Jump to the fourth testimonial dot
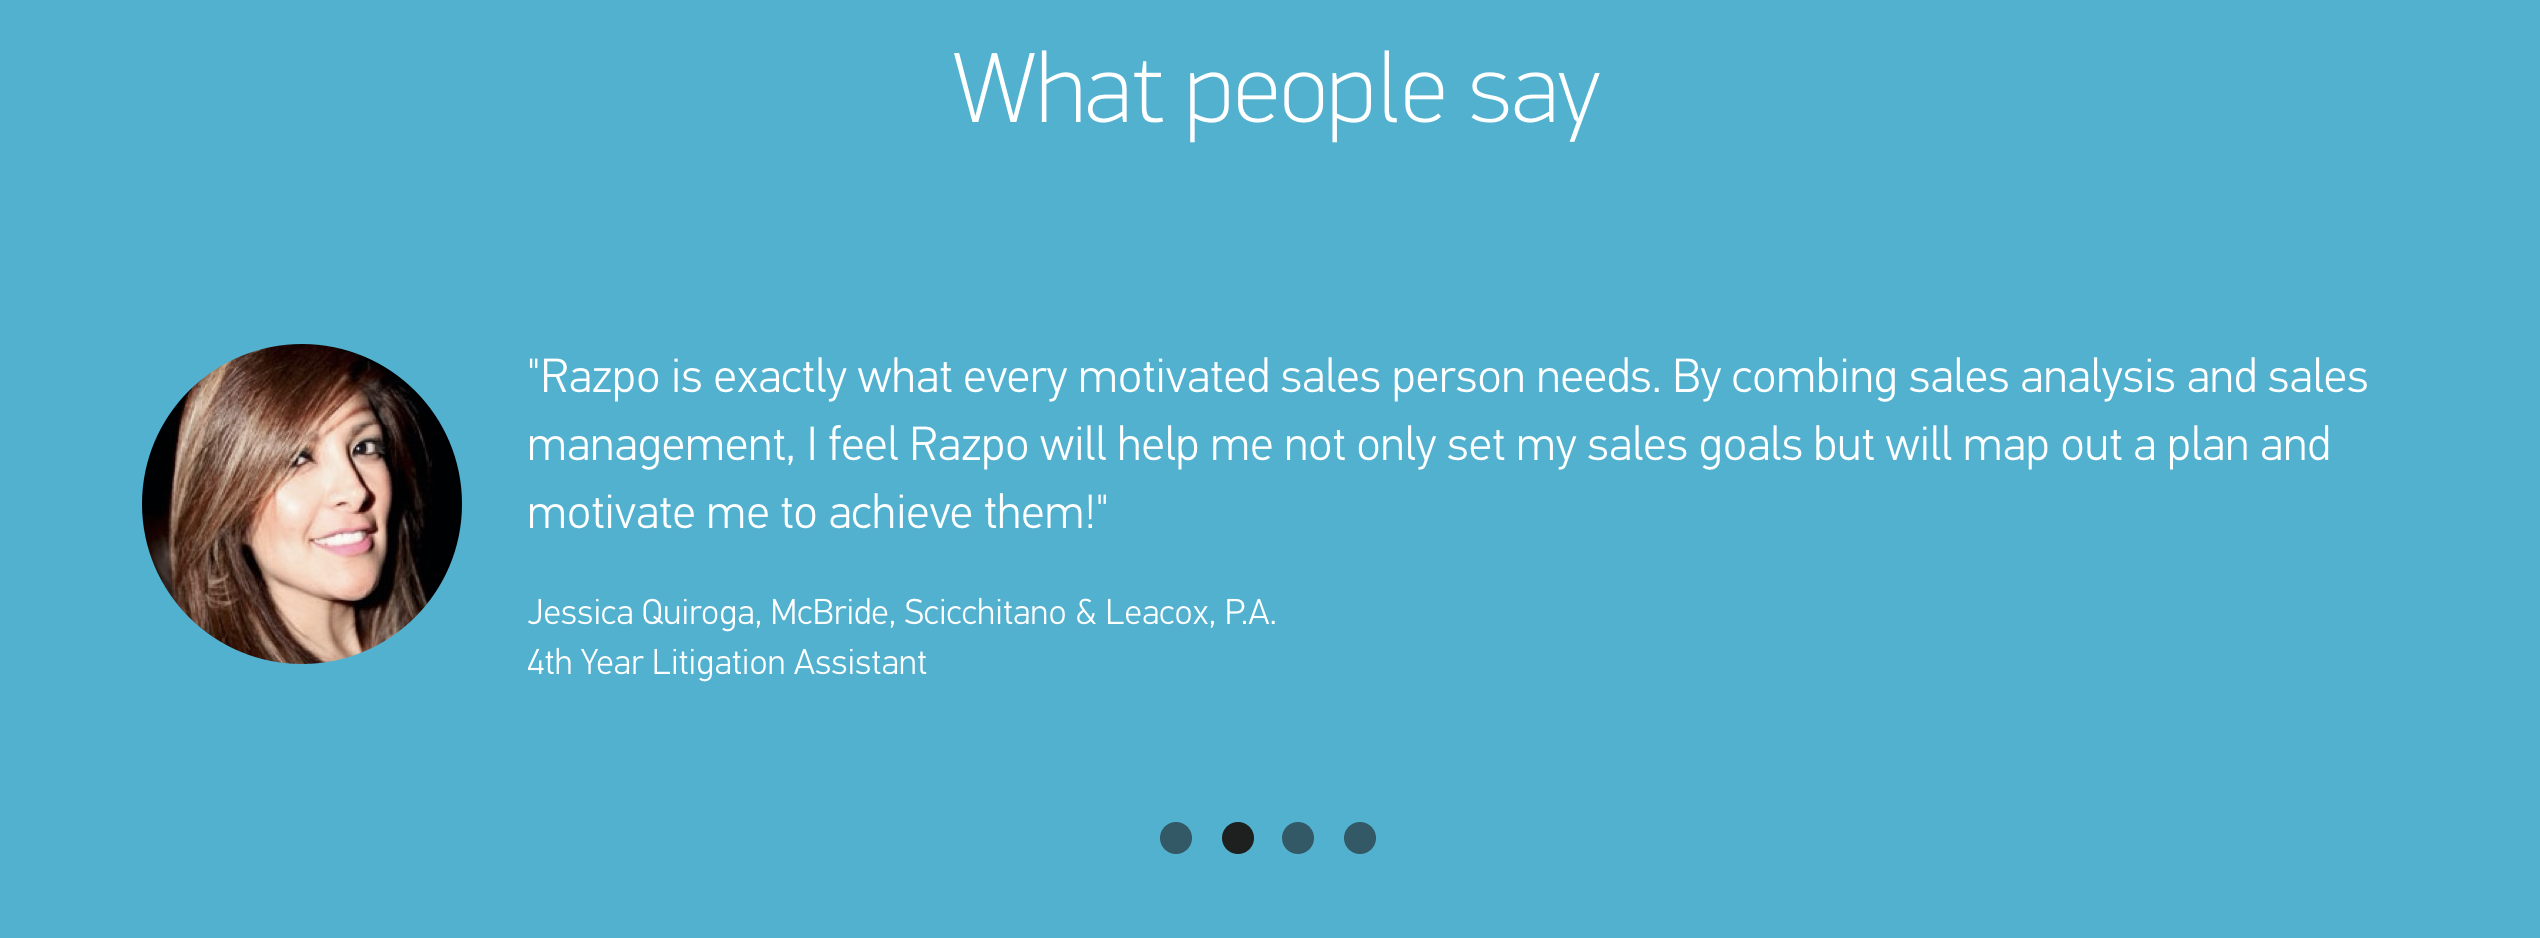Viewport: 2540px width, 938px height. point(1360,838)
